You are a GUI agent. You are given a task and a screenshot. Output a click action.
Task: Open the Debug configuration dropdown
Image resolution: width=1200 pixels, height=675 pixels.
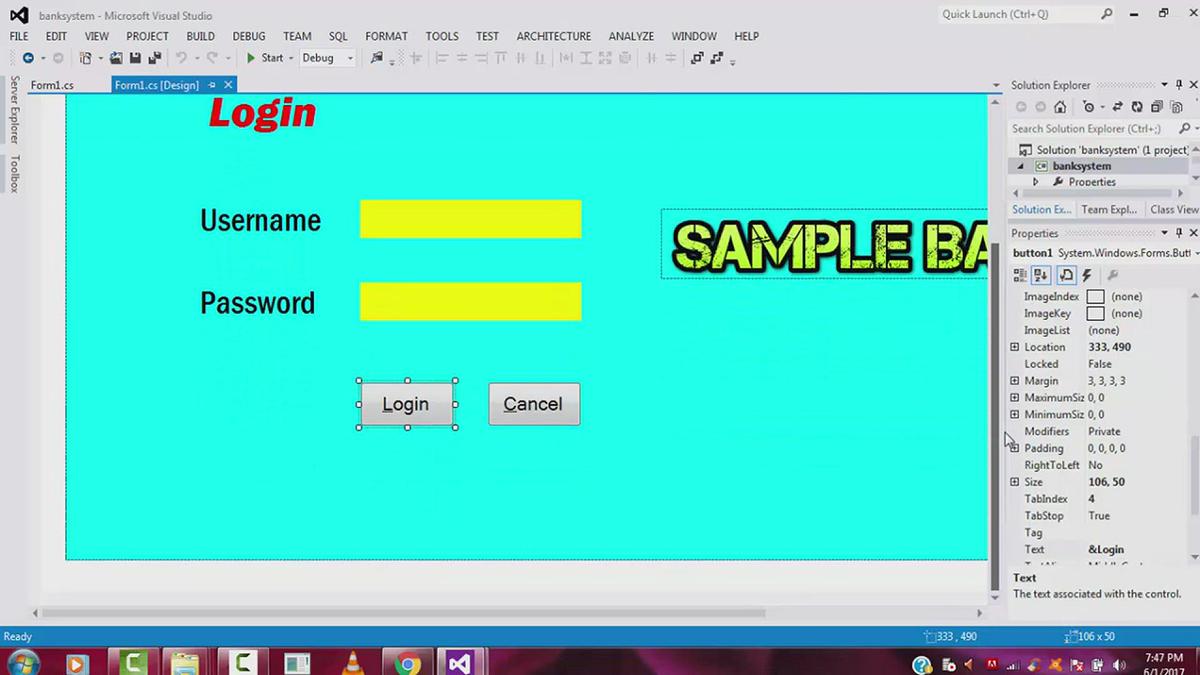pos(346,58)
